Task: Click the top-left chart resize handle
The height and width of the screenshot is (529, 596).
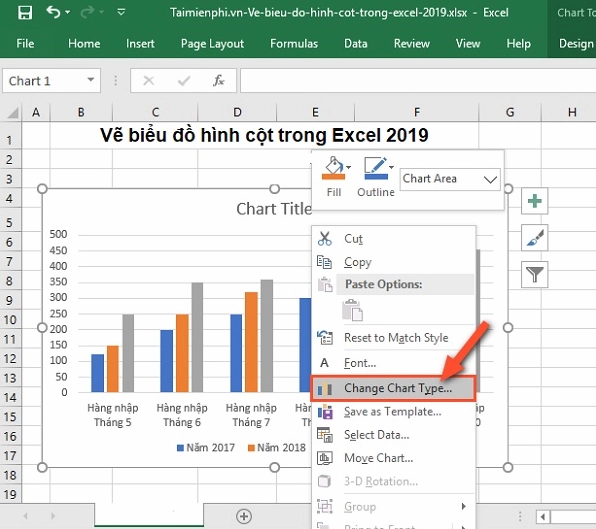Action: 42,189
